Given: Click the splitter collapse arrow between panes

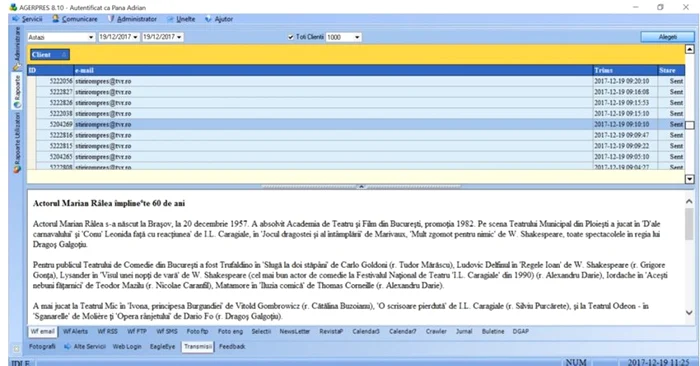Looking at the screenshot, I should pos(361,187).
